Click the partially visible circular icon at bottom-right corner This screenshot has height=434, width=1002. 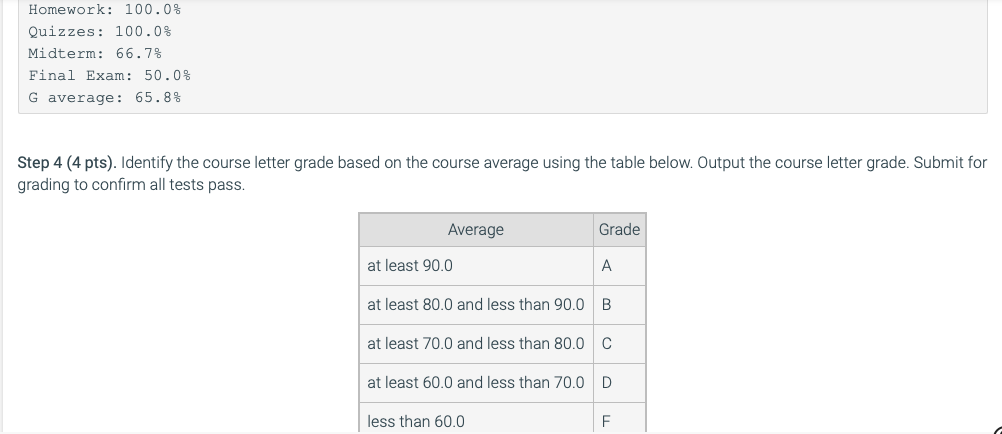point(998,431)
